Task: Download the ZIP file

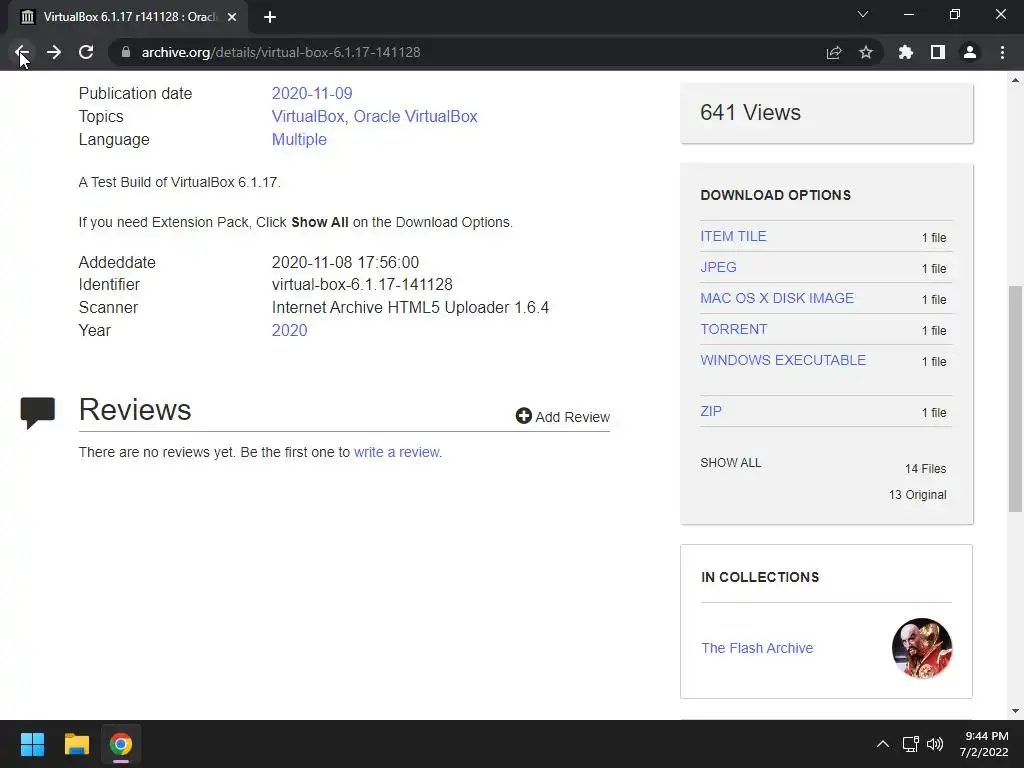Action: click(711, 411)
